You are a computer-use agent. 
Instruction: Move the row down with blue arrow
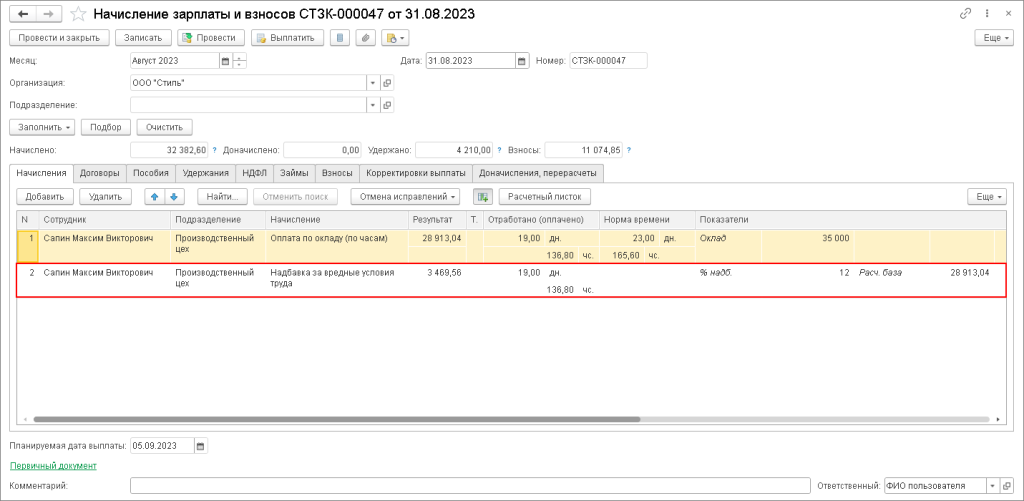(x=175, y=197)
